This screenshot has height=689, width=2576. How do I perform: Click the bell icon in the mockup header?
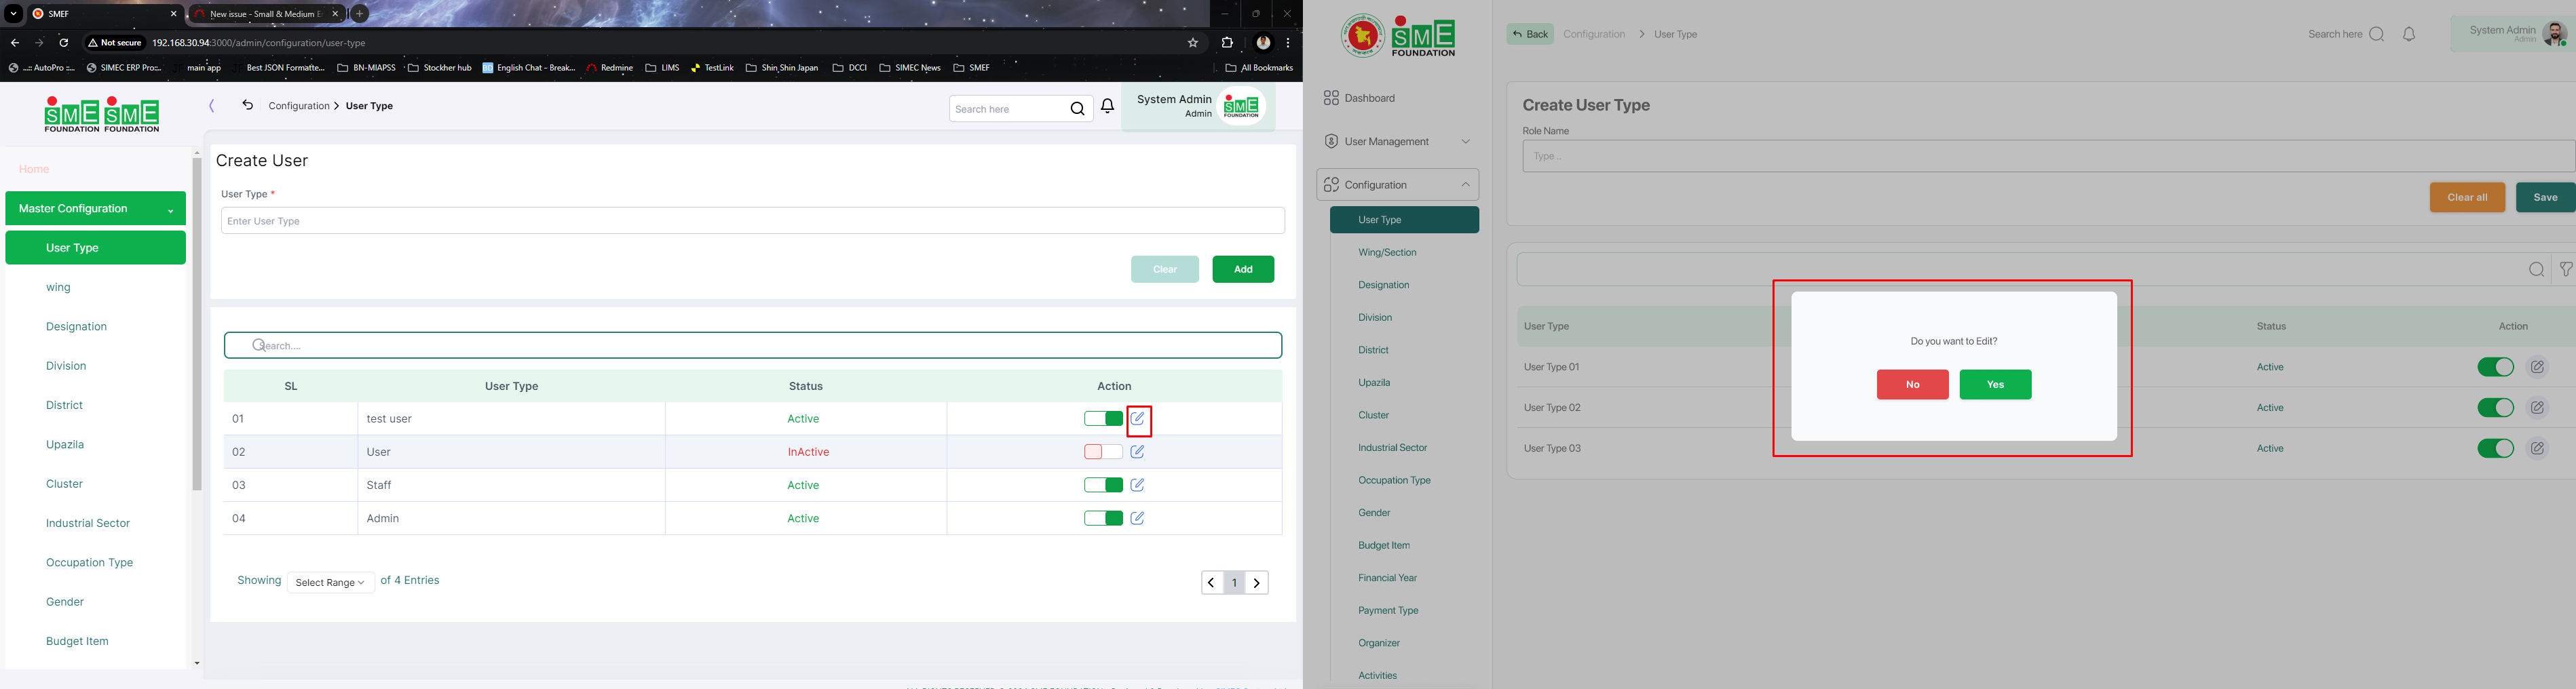click(2410, 34)
